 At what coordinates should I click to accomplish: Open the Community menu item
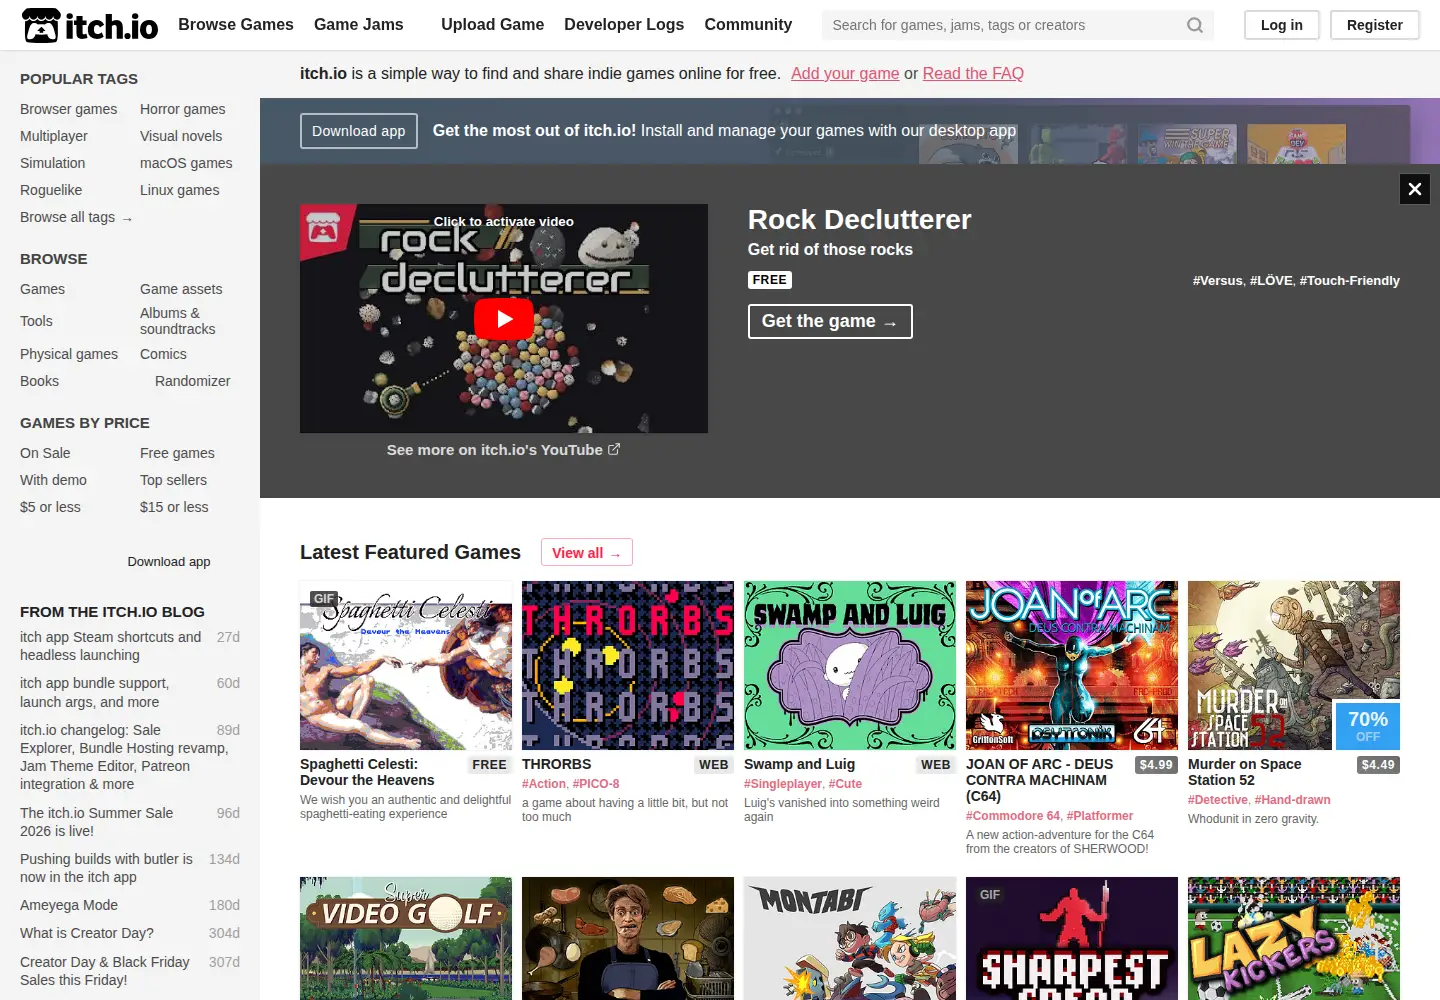point(748,25)
